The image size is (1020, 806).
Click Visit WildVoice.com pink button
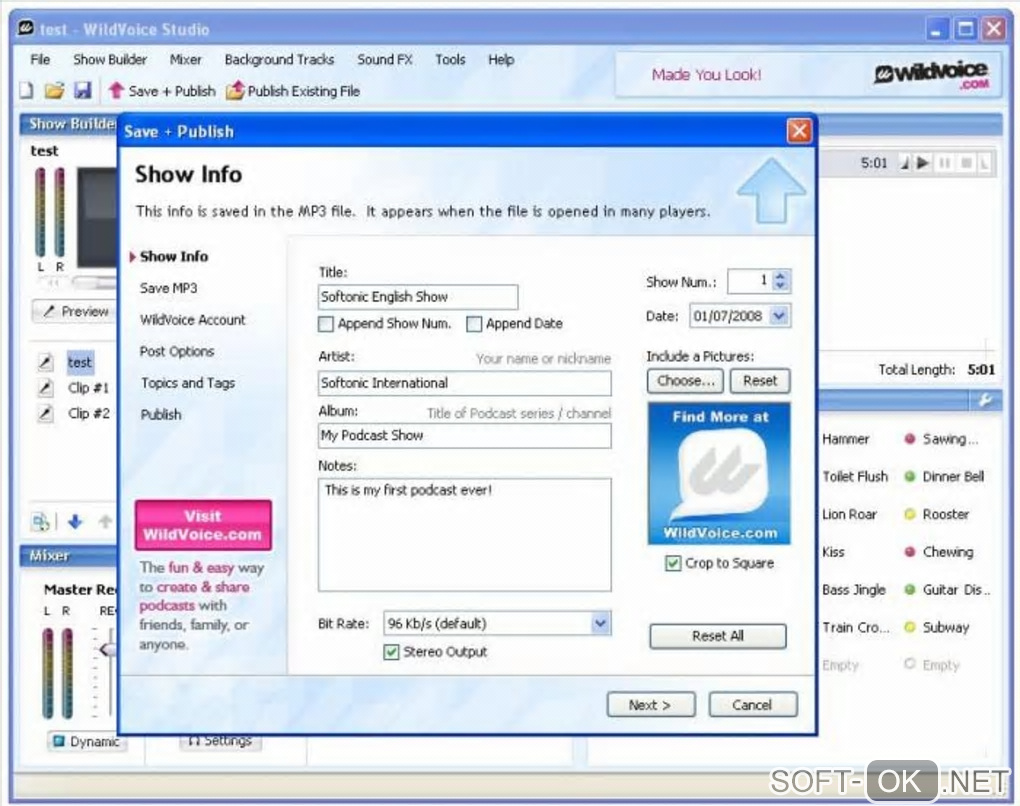tap(203, 525)
